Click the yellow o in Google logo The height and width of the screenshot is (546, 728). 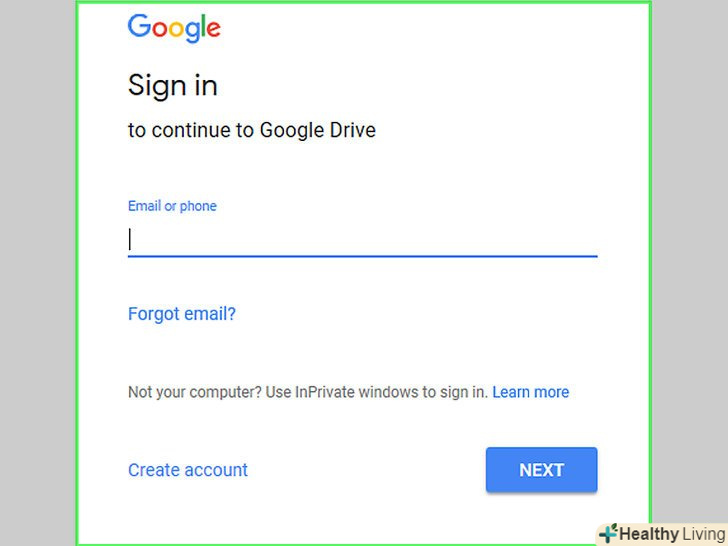pyautogui.click(x=176, y=29)
